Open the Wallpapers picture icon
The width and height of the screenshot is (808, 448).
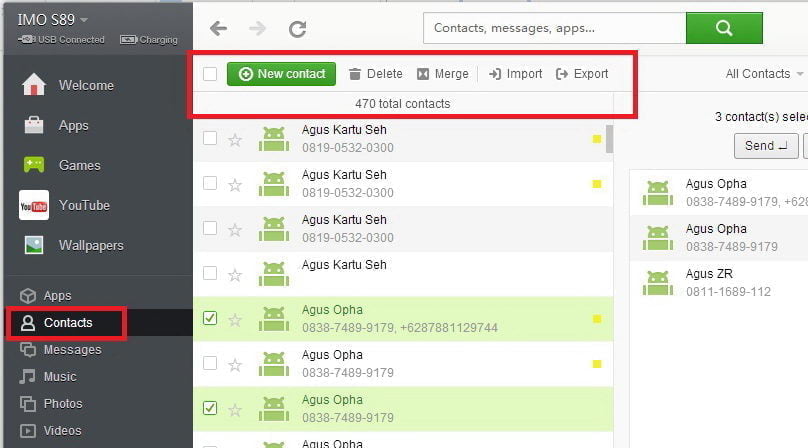[34, 245]
